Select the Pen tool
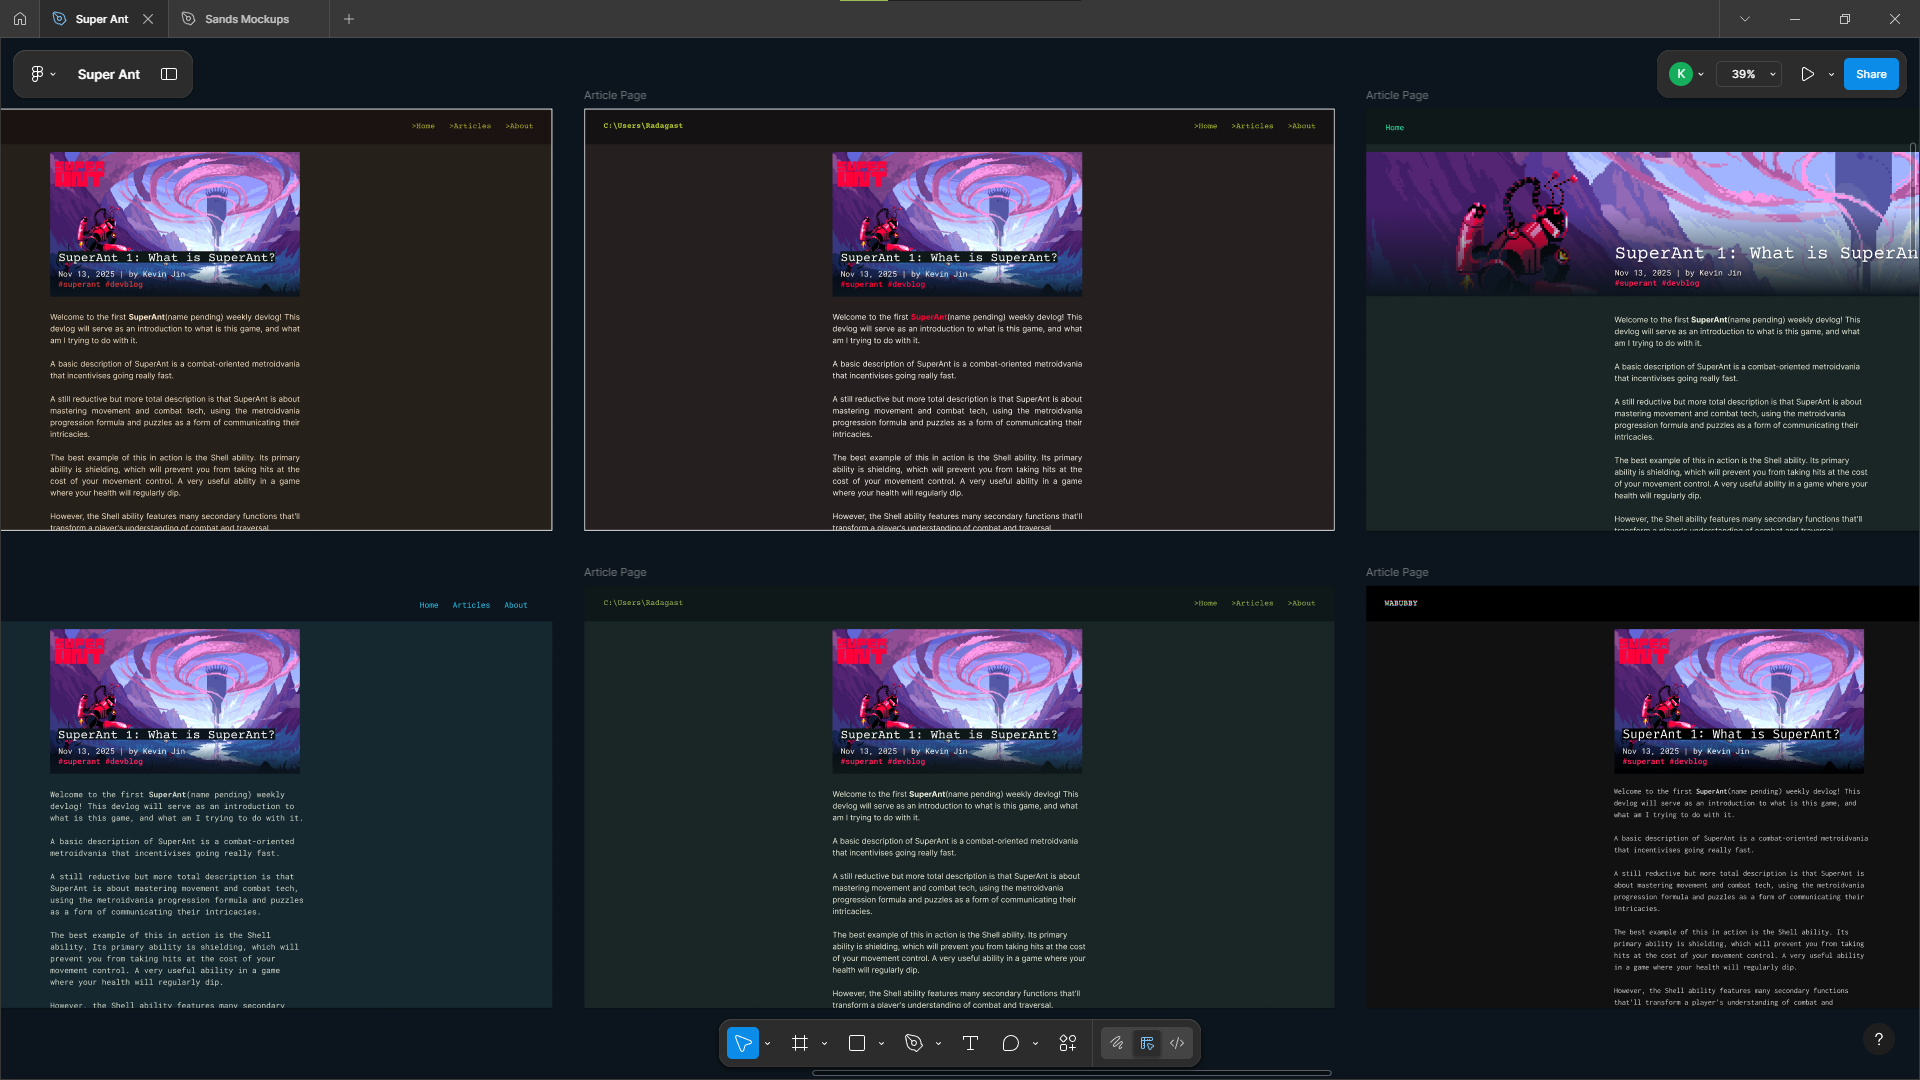This screenshot has width=1920, height=1080. (x=914, y=1043)
